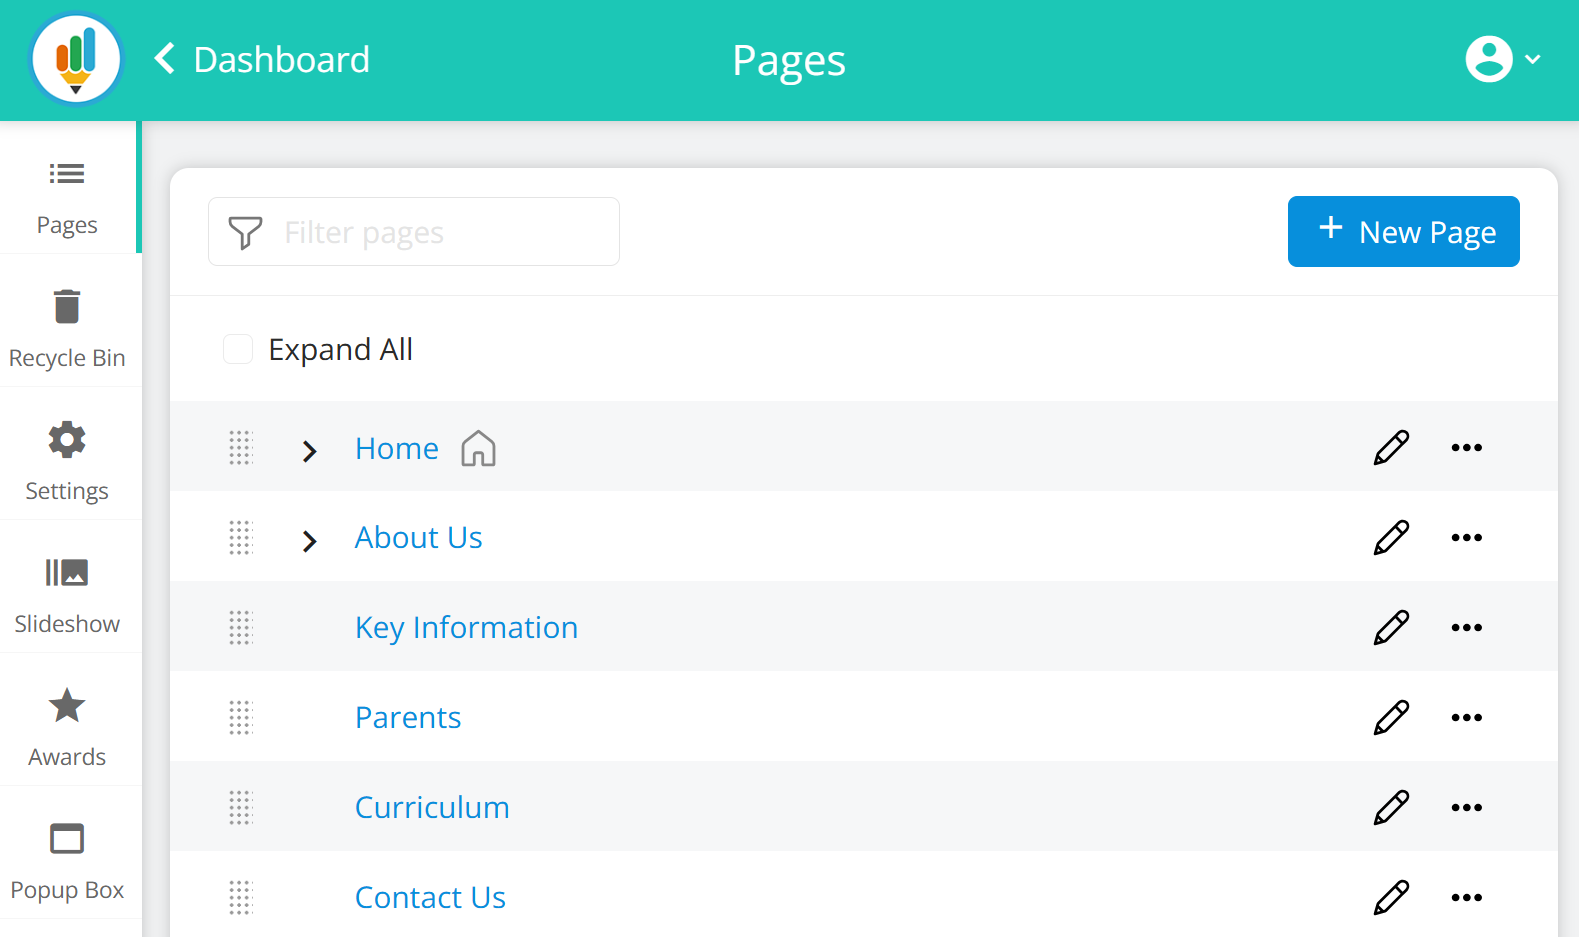Expand the About Us subpages

[x=309, y=541]
